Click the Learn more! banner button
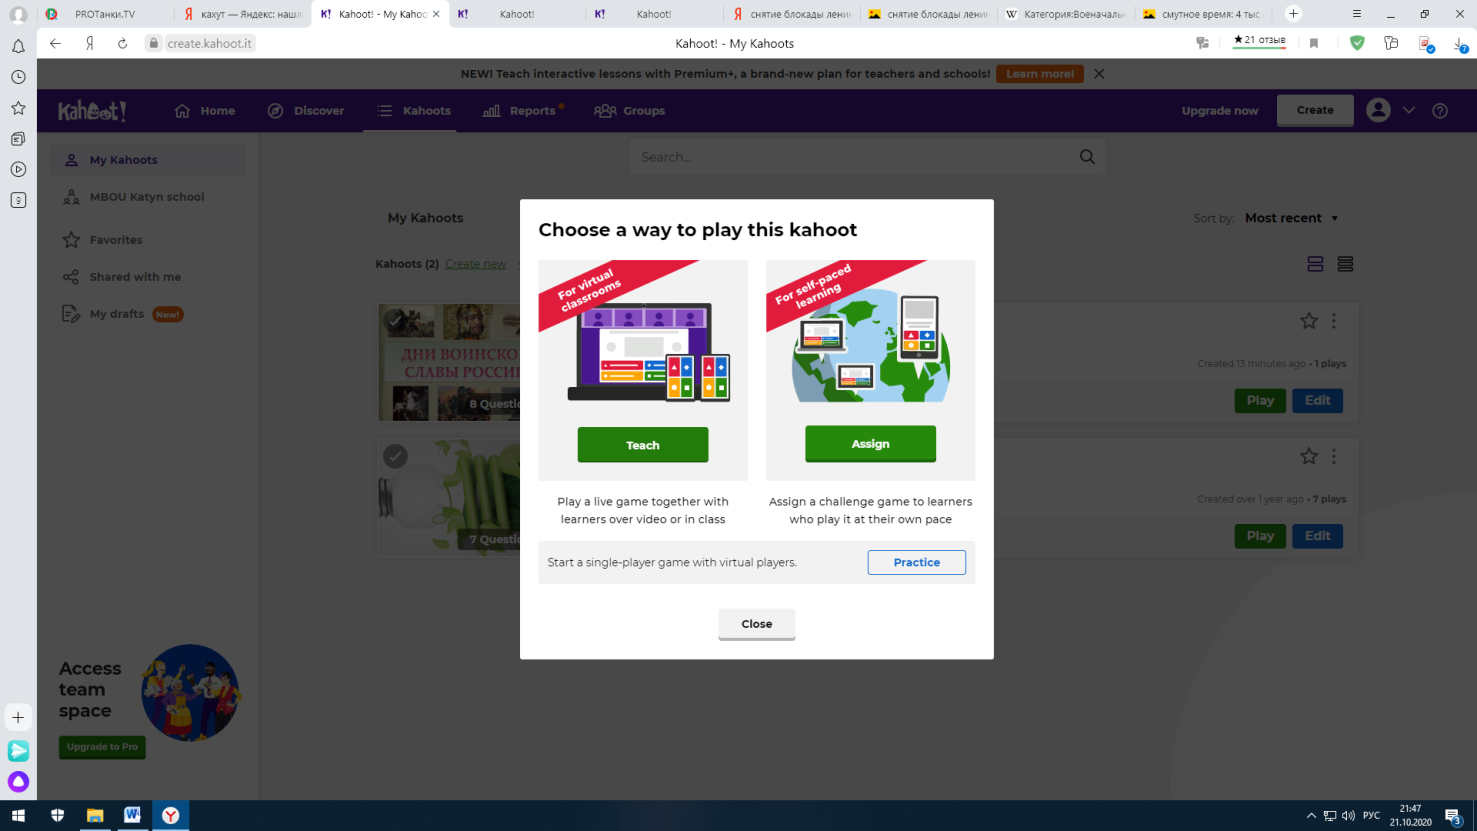Viewport: 1477px width, 831px height. (1040, 74)
